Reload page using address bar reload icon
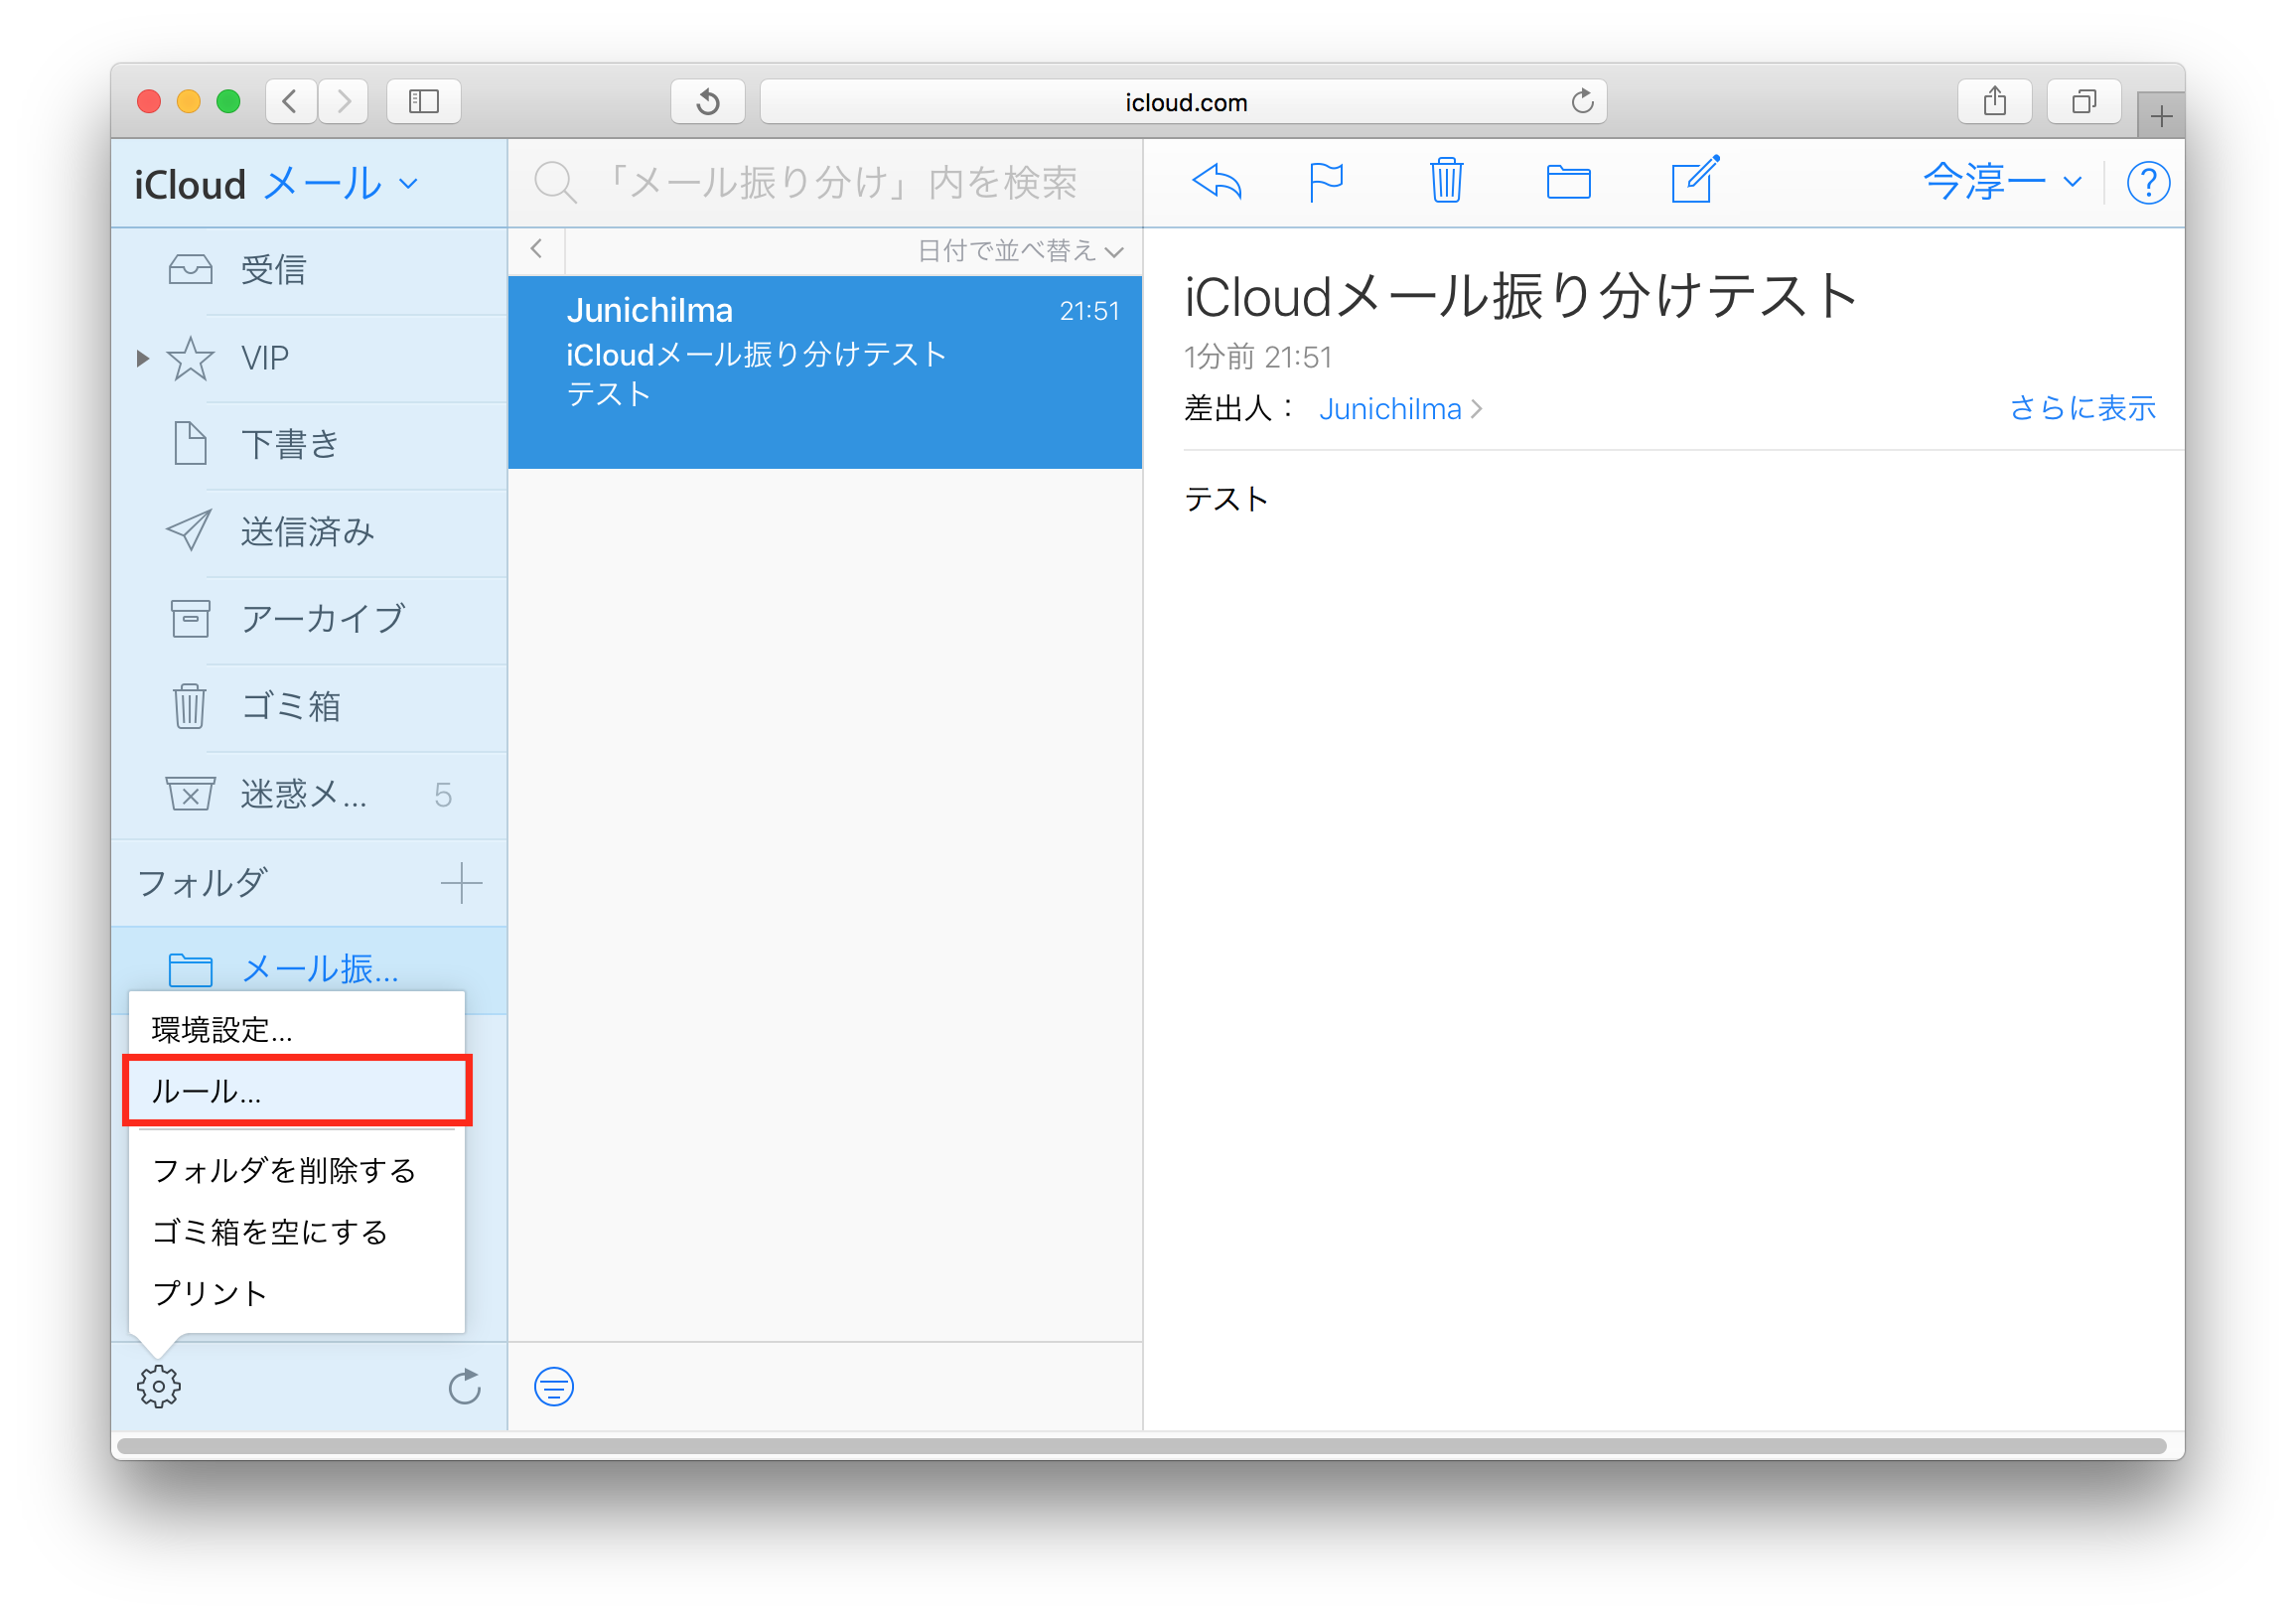Viewport: 2296px width, 1619px height. [x=1582, y=101]
